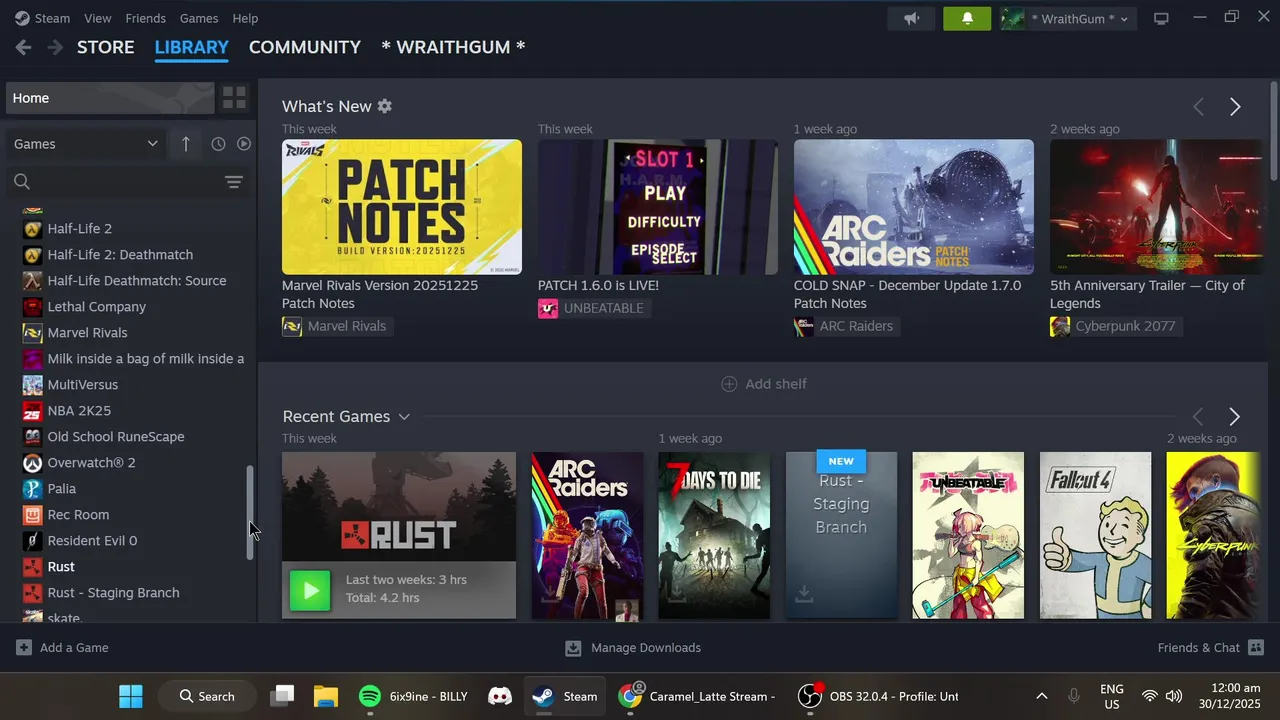This screenshot has width=1280, height=720.
Task: Open Windows Start button
Action: coord(131,696)
